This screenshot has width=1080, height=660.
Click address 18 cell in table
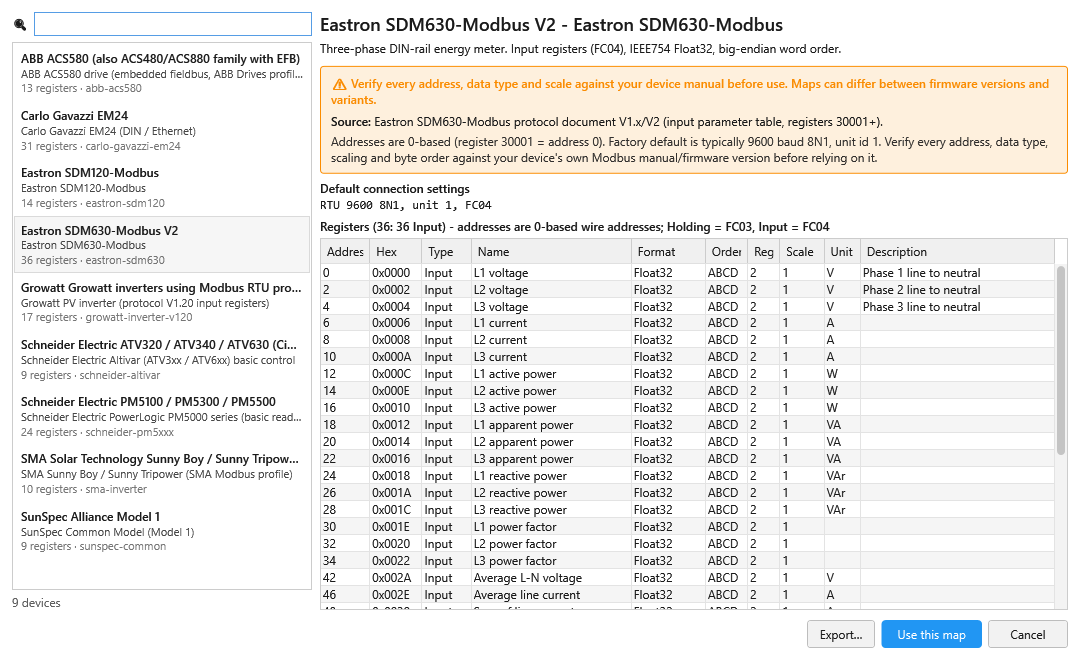(345, 425)
